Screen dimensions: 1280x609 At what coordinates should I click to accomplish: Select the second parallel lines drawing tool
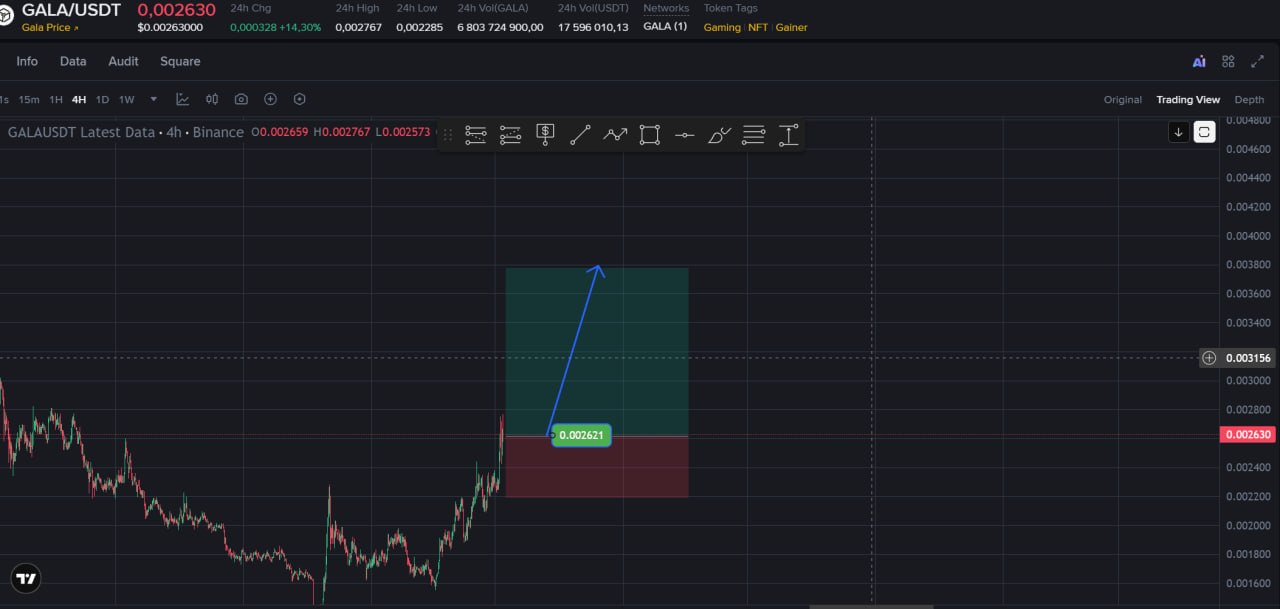click(511, 135)
